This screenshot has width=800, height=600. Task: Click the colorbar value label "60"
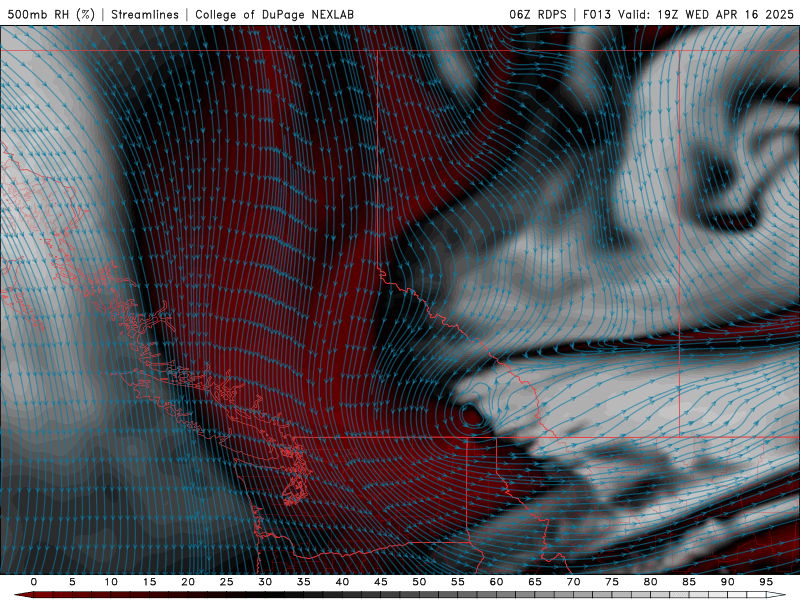click(x=496, y=582)
